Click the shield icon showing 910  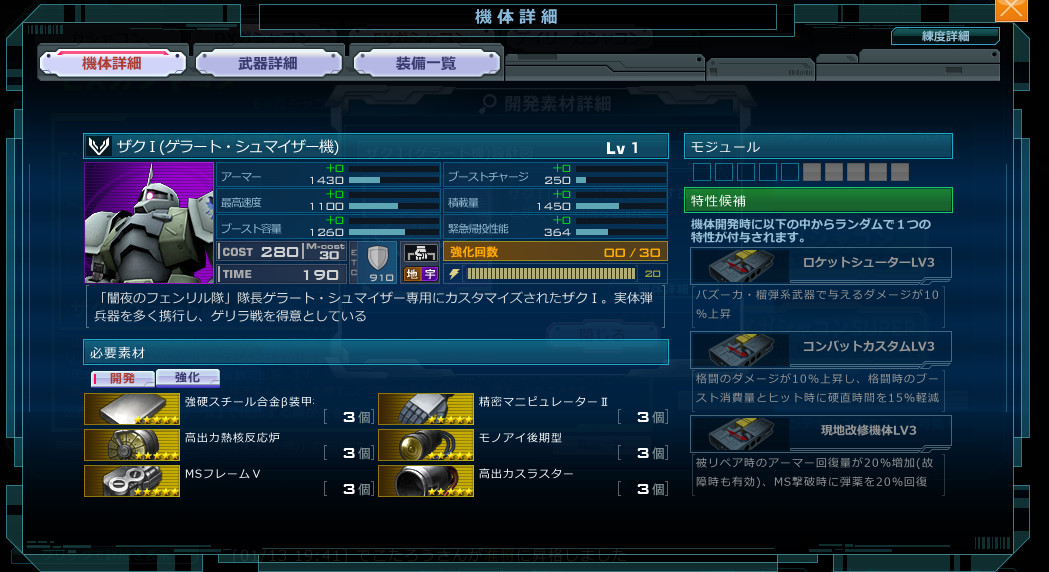click(x=378, y=262)
